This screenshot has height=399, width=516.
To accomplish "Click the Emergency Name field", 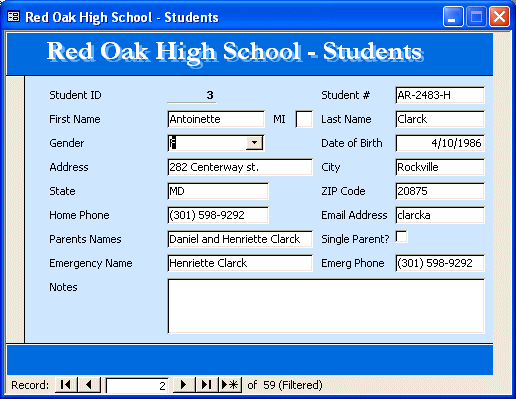I will point(240,263).
